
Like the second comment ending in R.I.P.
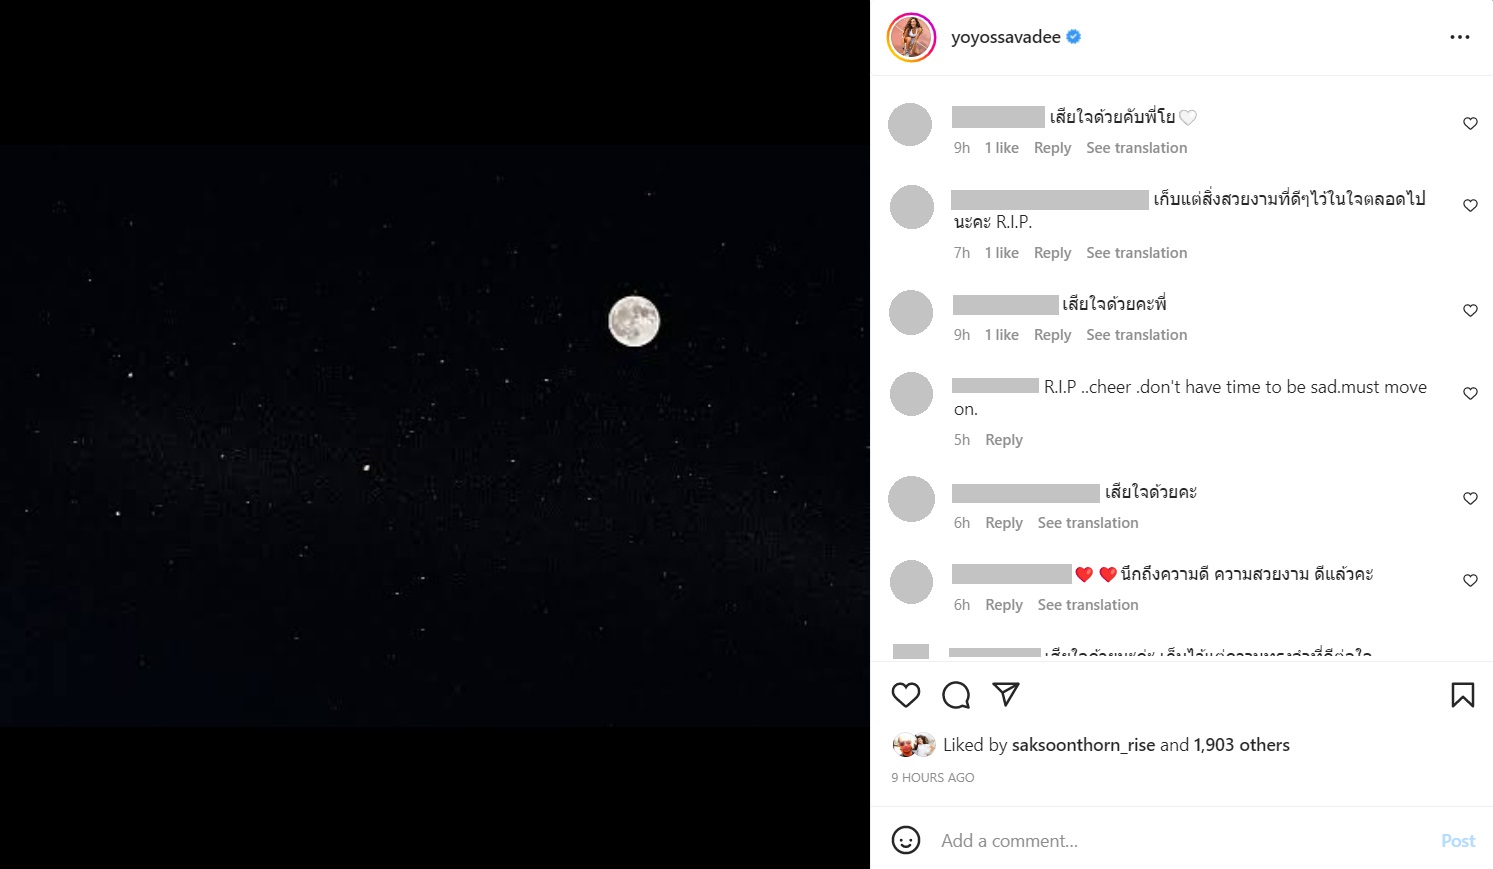click(1470, 206)
